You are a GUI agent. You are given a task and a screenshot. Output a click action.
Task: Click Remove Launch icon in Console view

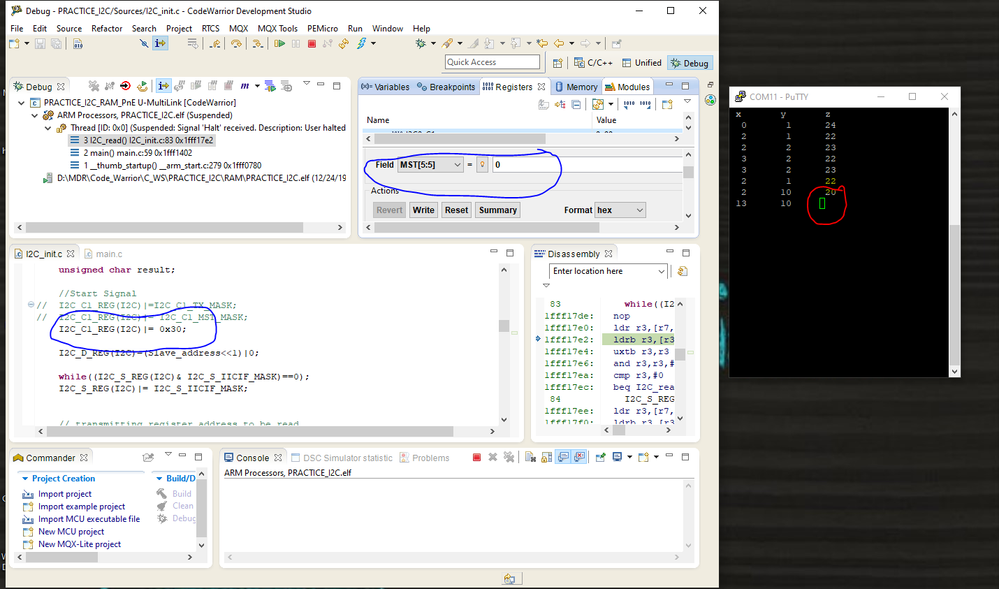(493, 457)
